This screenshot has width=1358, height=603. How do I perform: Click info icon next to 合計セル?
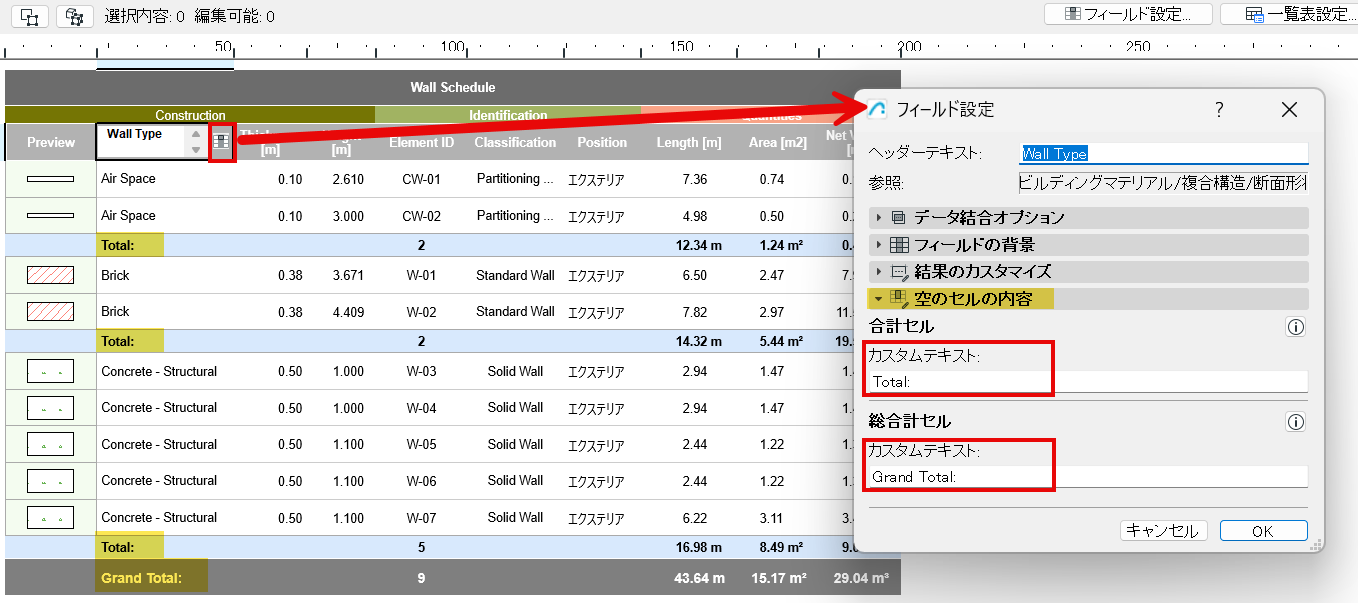click(x=1296, y=327)
